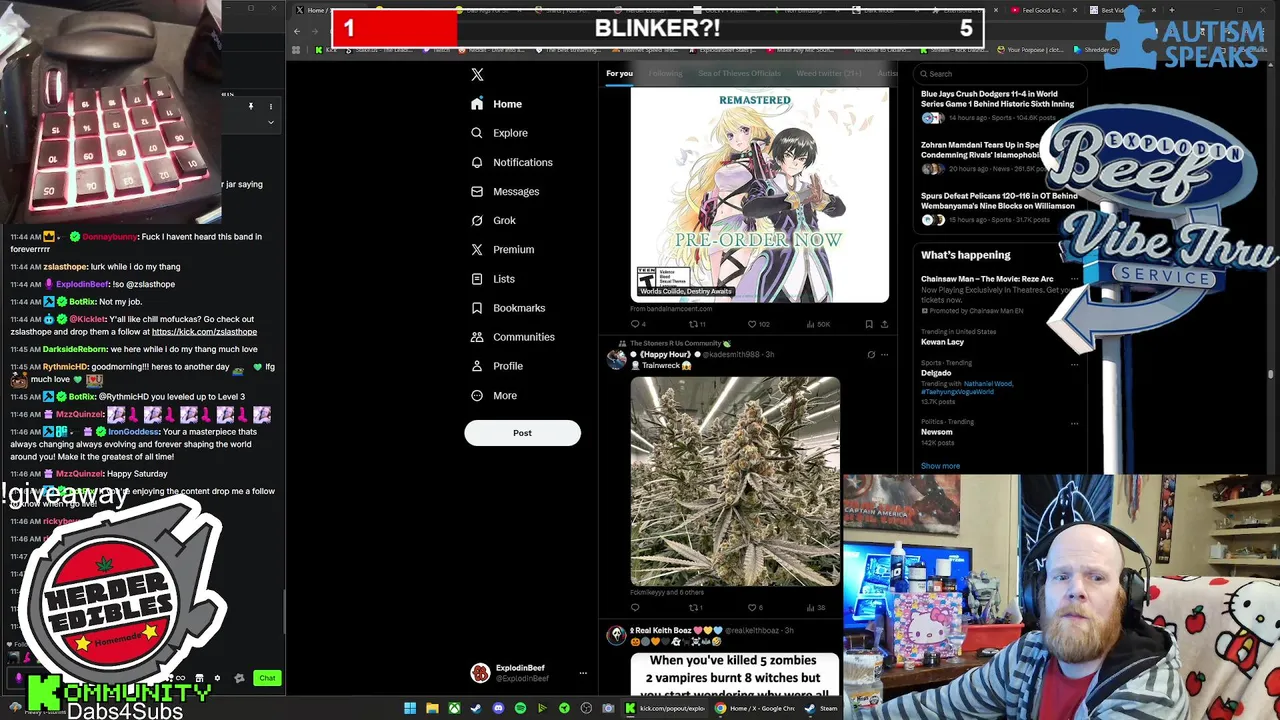Repost the Trainwreck post
1280x720 pixels.
pos(696,608)
